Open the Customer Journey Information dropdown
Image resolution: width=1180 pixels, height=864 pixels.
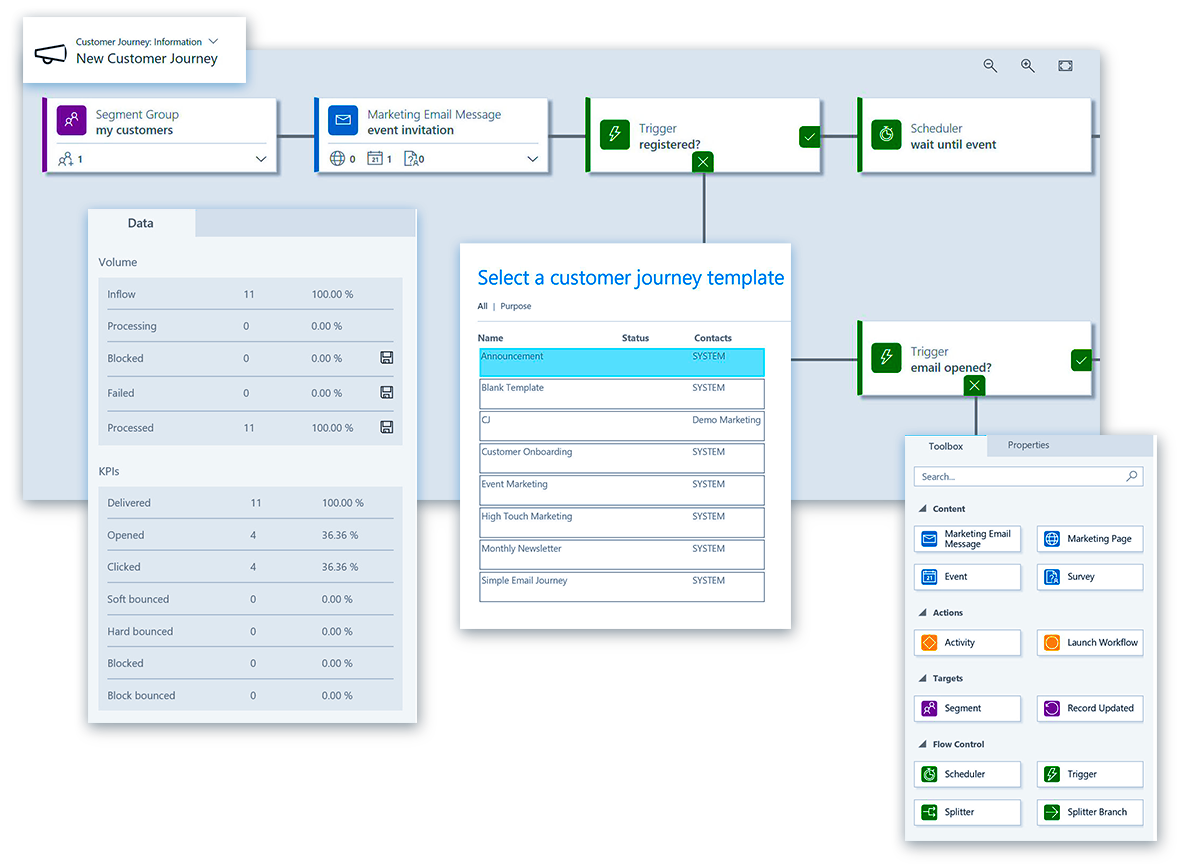(213, 42)
